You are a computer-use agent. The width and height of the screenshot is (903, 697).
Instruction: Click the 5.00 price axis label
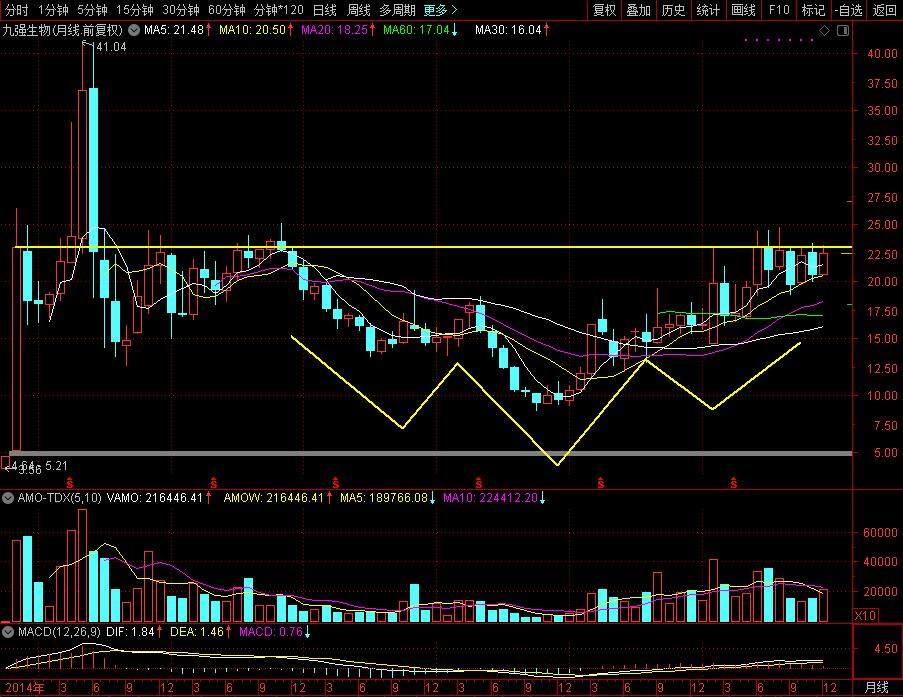coord(886,453)
